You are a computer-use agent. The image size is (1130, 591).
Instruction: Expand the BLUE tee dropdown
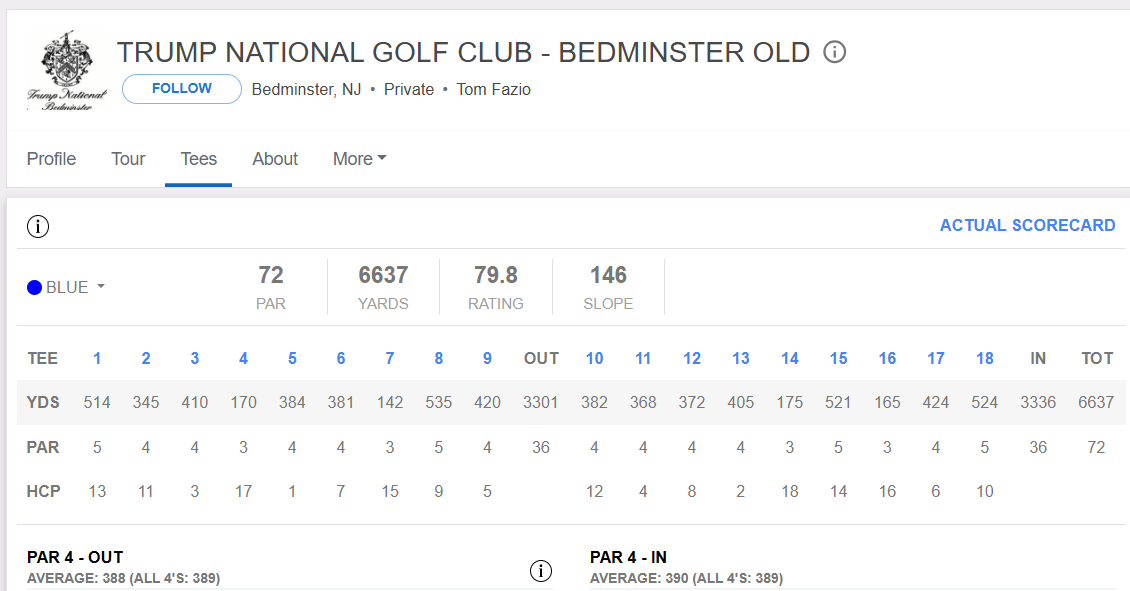pos(66,287)
